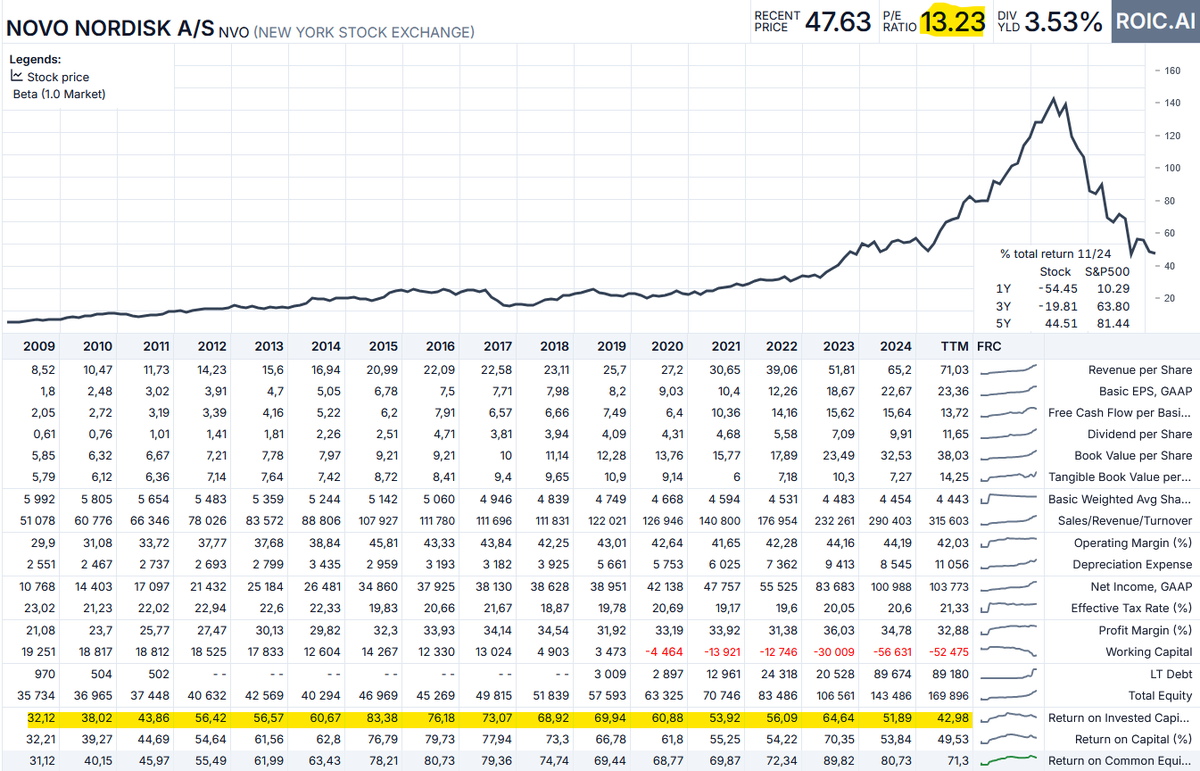Click the Return on Invested Capital row label

coord(1120,718)
